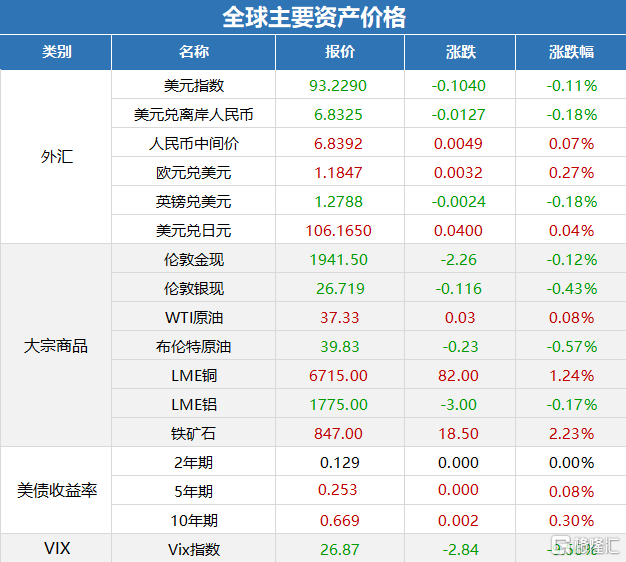Select the 类别 column header

[x=56, y=52]
